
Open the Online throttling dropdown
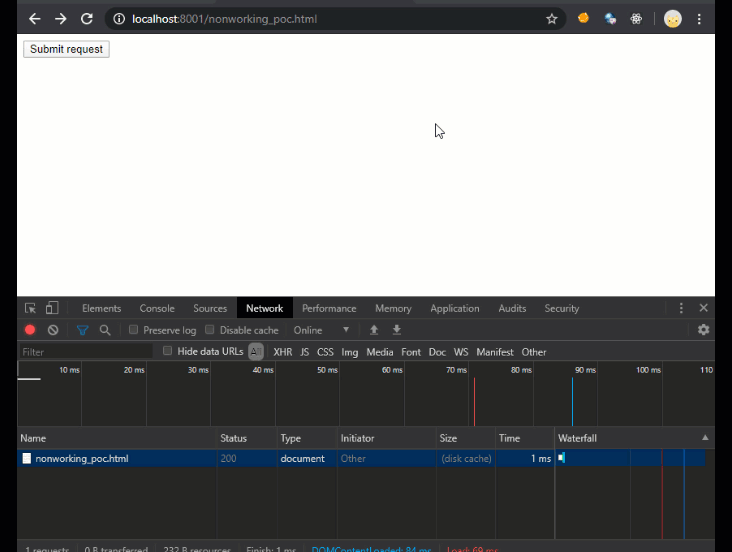(x=321, y=330)
